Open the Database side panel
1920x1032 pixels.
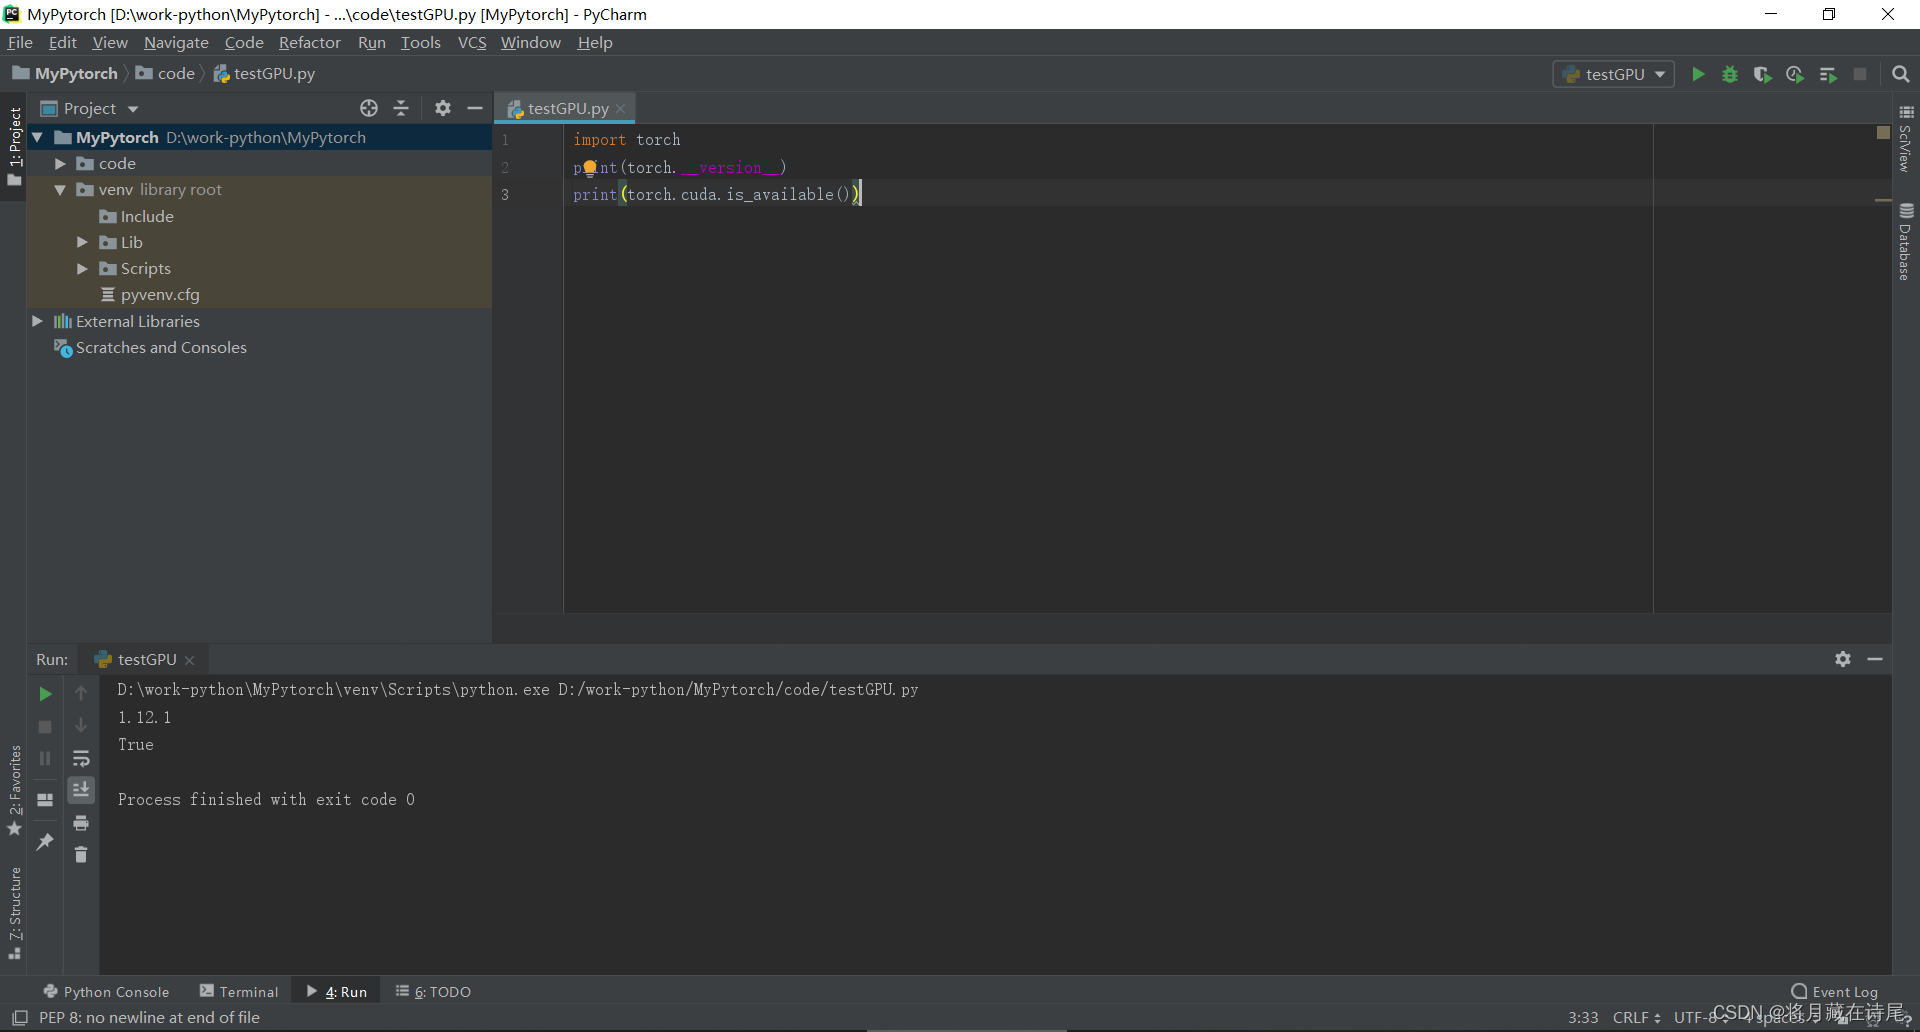pos(1906,242)
